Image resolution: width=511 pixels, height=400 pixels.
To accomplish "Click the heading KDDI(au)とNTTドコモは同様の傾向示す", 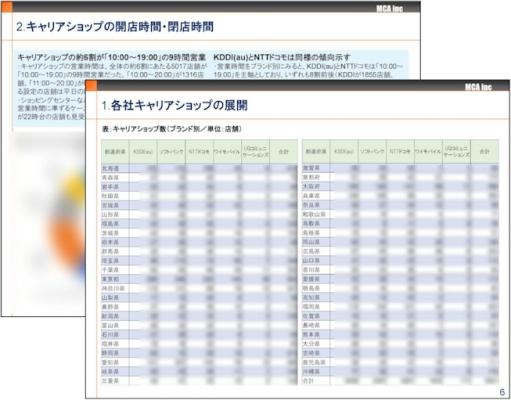I will 282,57.
